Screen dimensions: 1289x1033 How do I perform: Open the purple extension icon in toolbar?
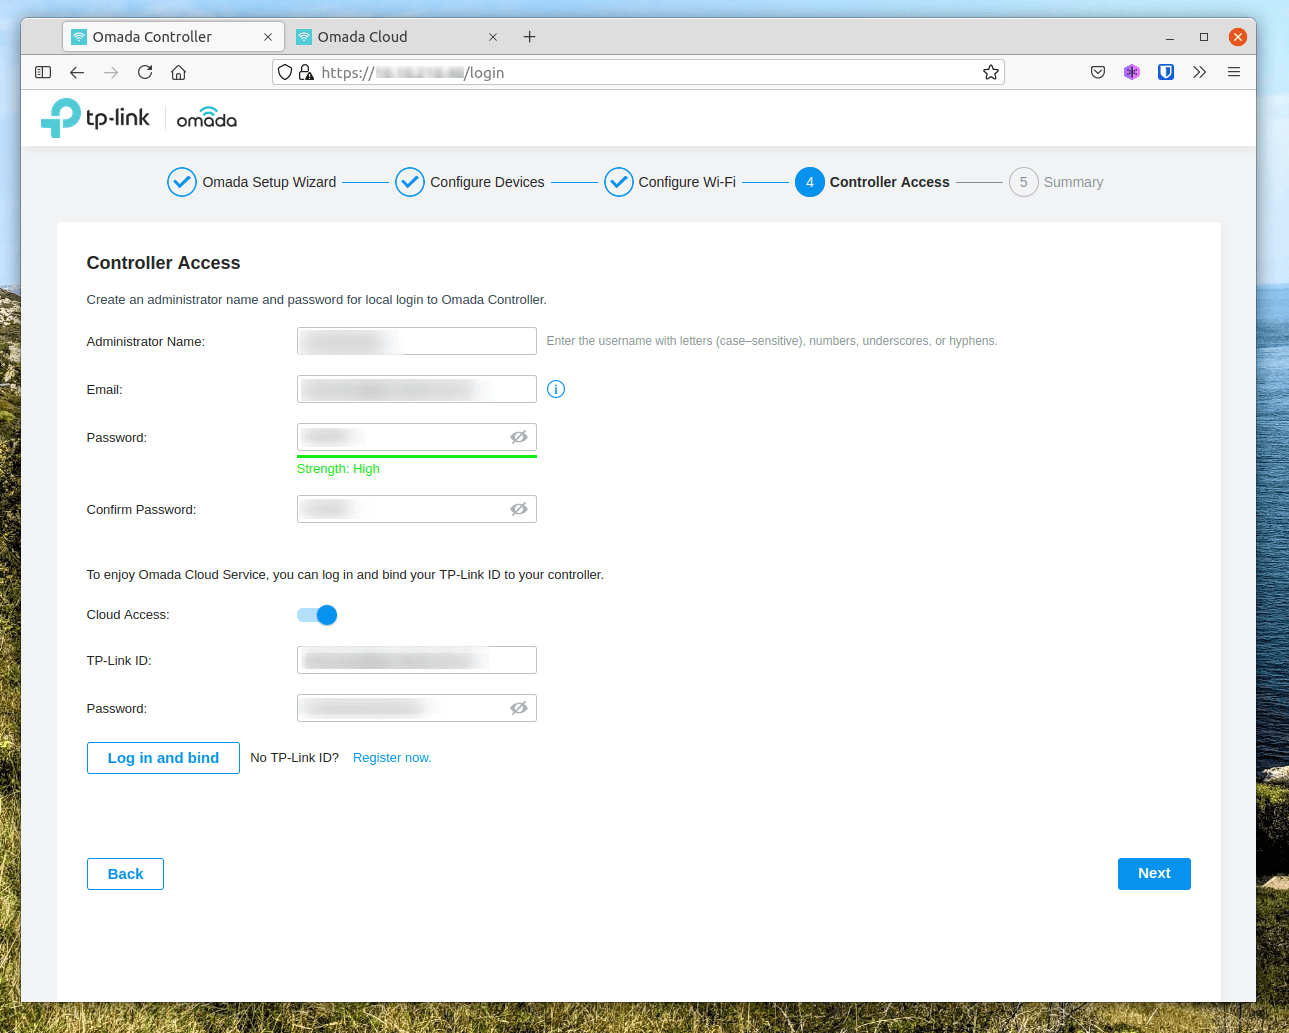coord(1132,72)
